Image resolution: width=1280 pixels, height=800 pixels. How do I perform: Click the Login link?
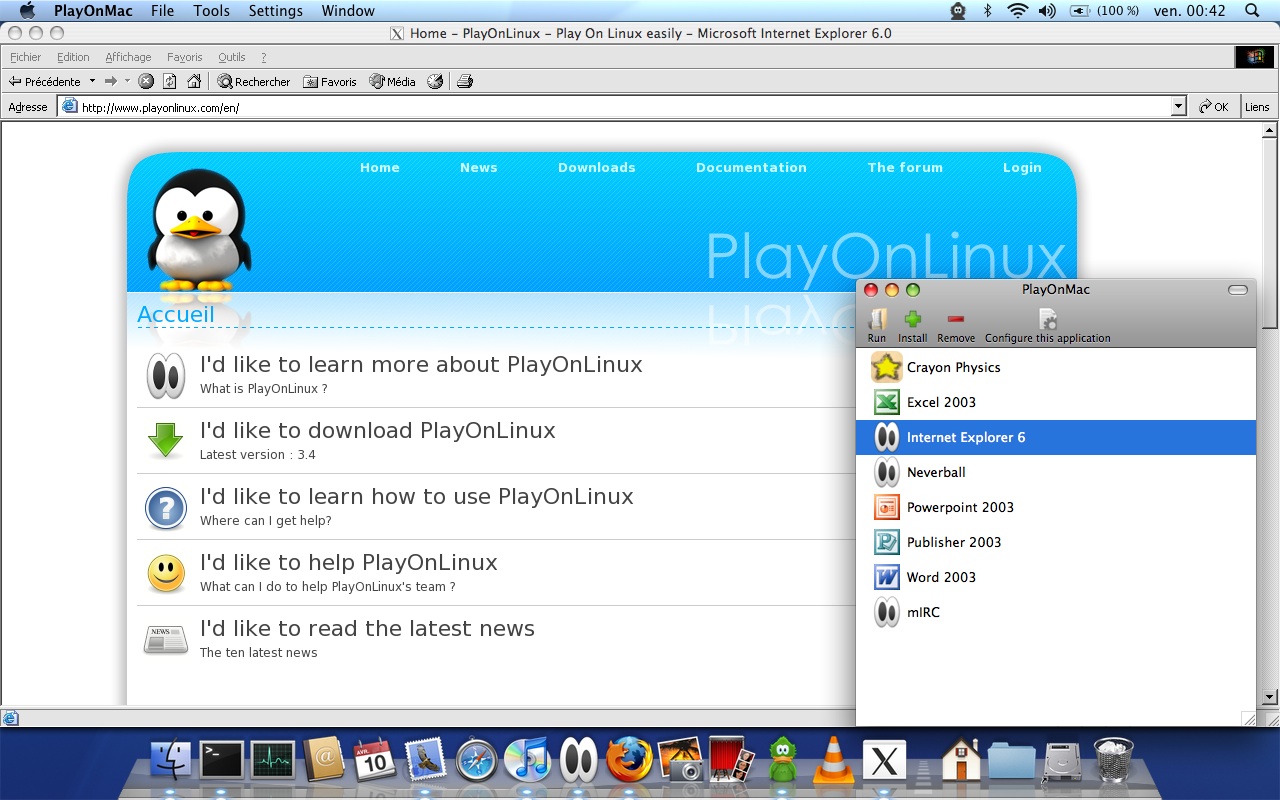pyautogui.click(x=1022, y=167)
